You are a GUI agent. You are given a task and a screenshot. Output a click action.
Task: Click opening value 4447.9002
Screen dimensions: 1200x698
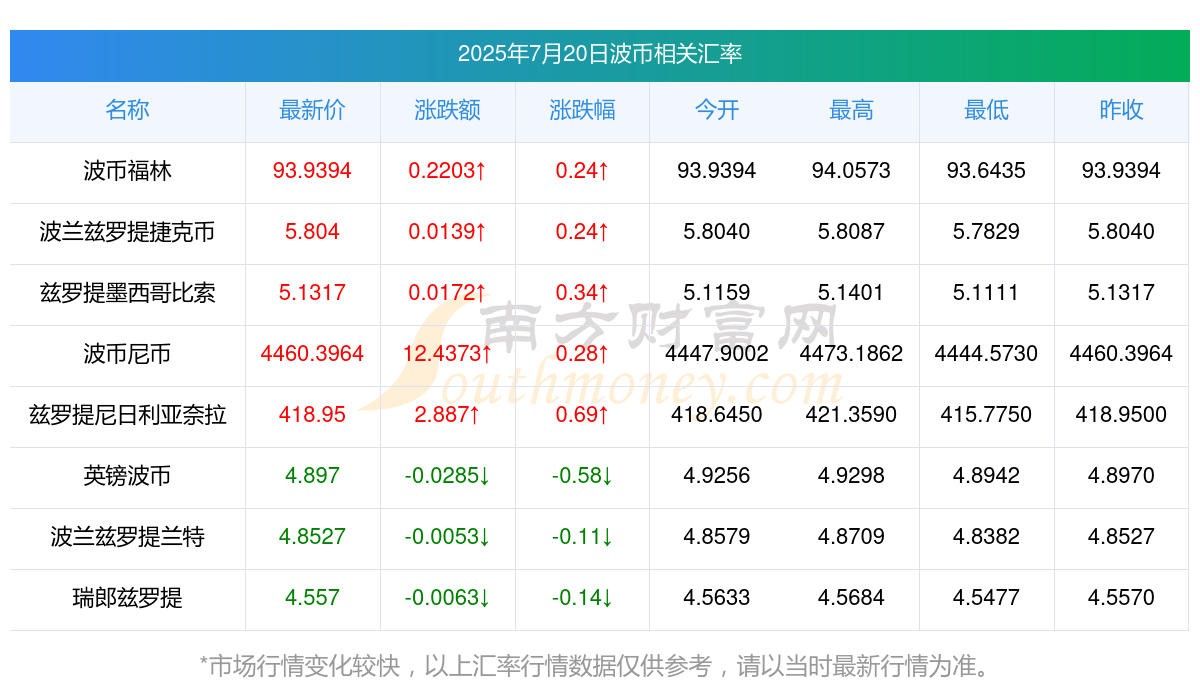717,354
